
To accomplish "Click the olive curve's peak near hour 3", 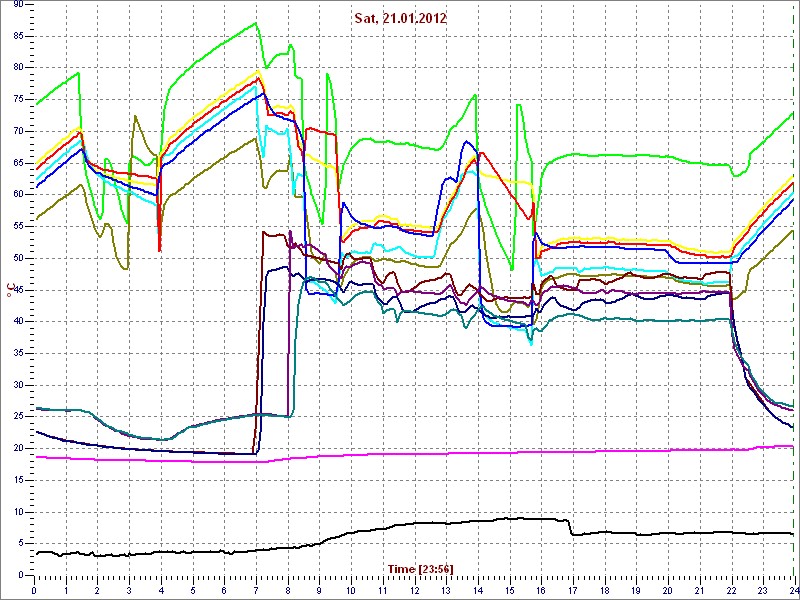I will pos(135,117).
